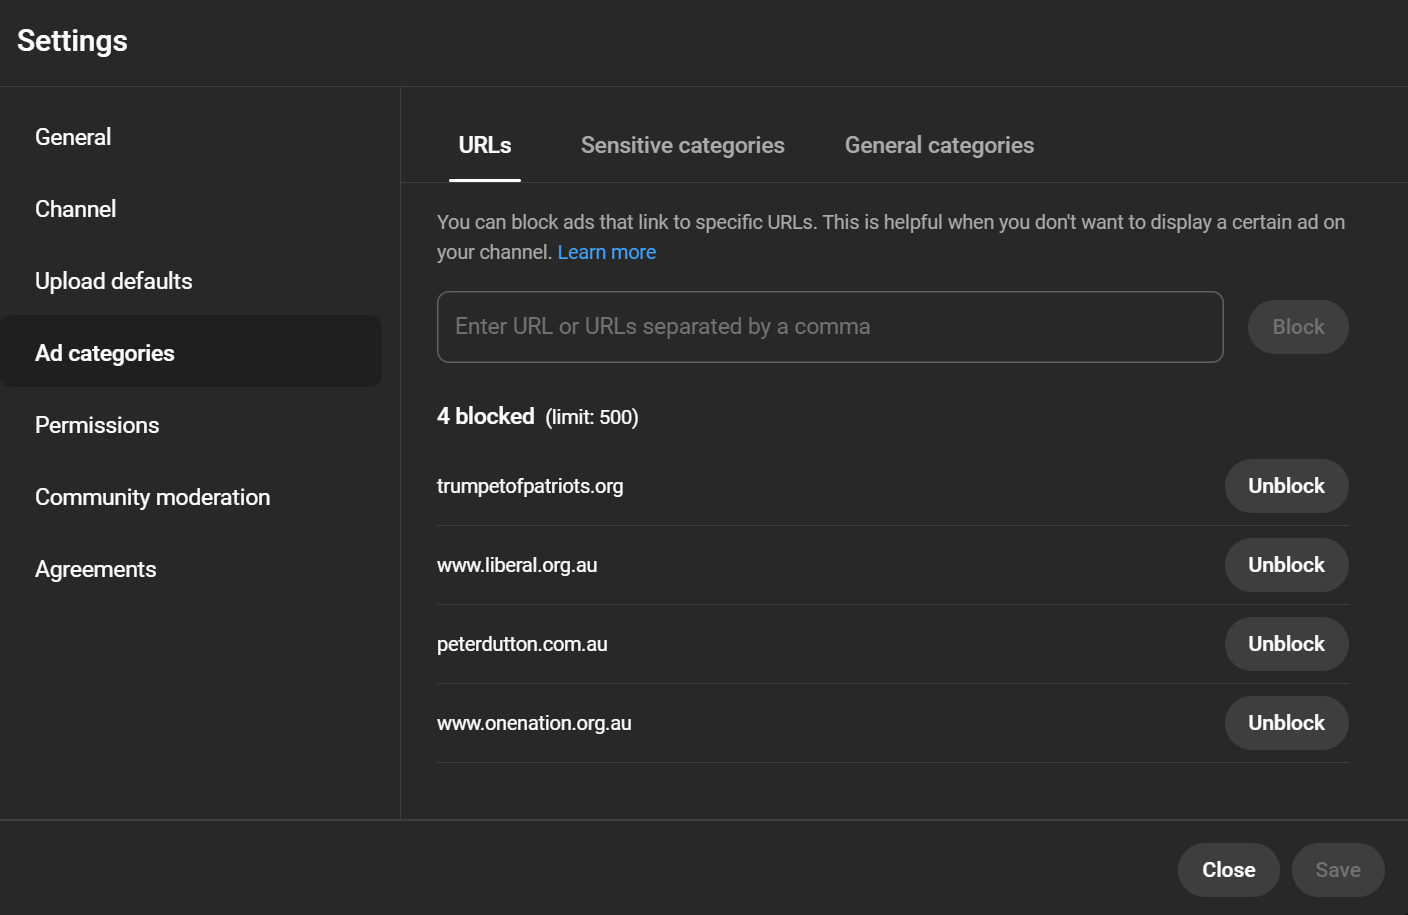Open the General categories tab
This screenshot has width=1408, height=915.
click(x=939, y=145)
